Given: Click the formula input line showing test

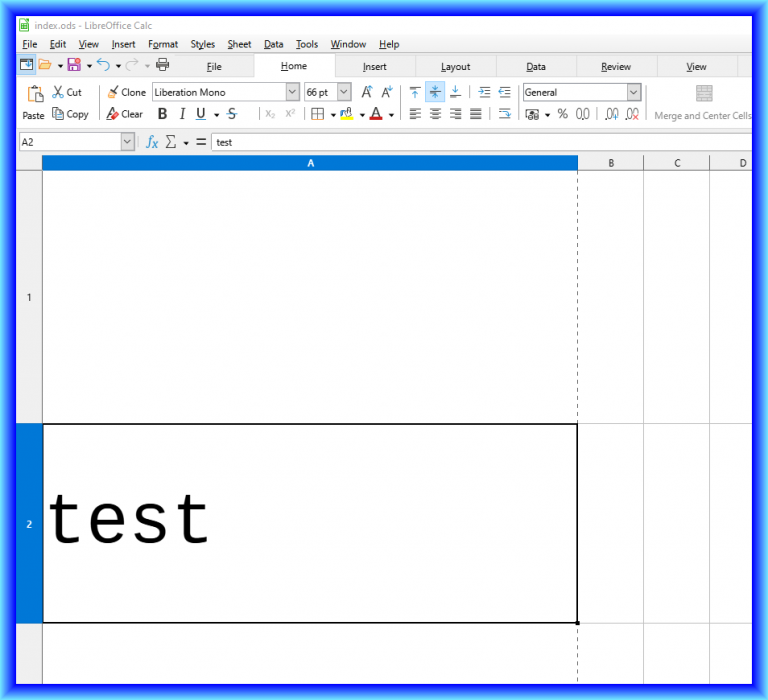Looking at the screenshot, I should click(481, 142).
